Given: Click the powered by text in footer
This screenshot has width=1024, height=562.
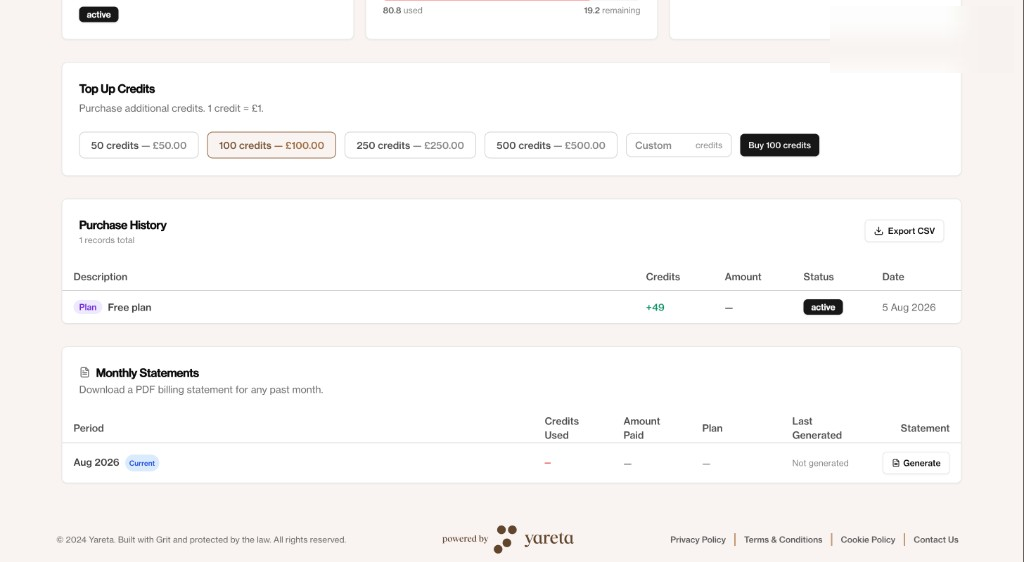Looking at the screenshot, I should (465, 539).
